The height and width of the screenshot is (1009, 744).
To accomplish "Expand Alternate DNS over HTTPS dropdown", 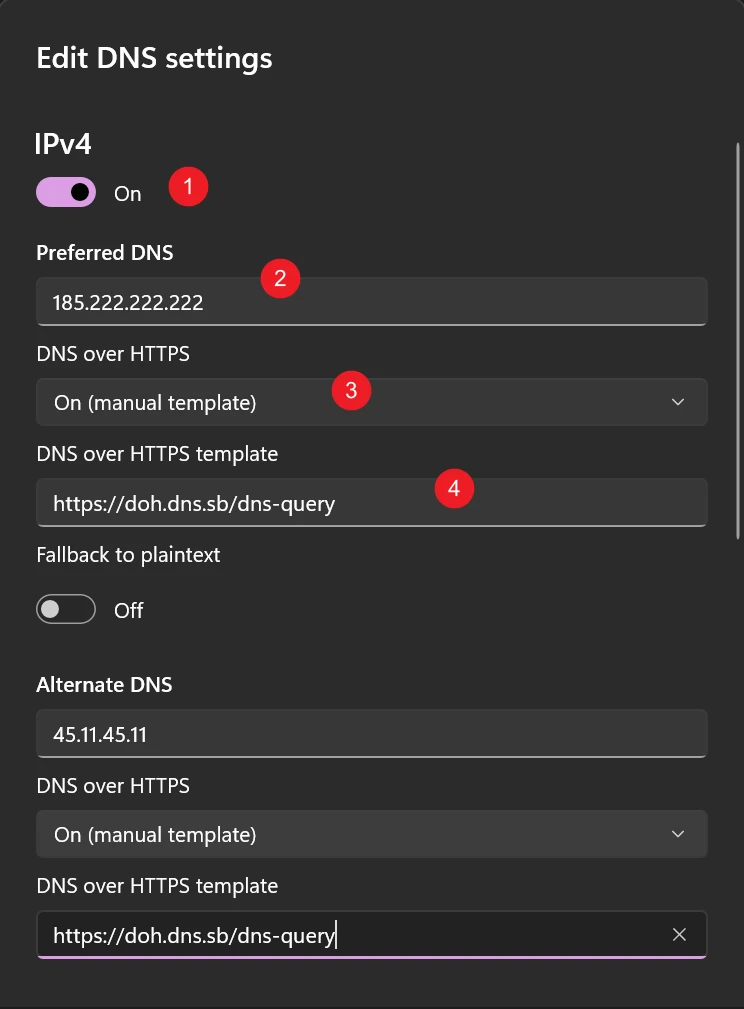I will point(371,834).
